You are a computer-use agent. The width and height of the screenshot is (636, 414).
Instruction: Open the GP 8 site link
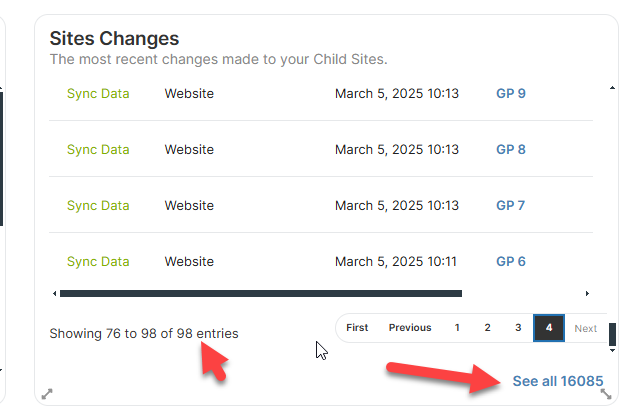tap(511, 150)
